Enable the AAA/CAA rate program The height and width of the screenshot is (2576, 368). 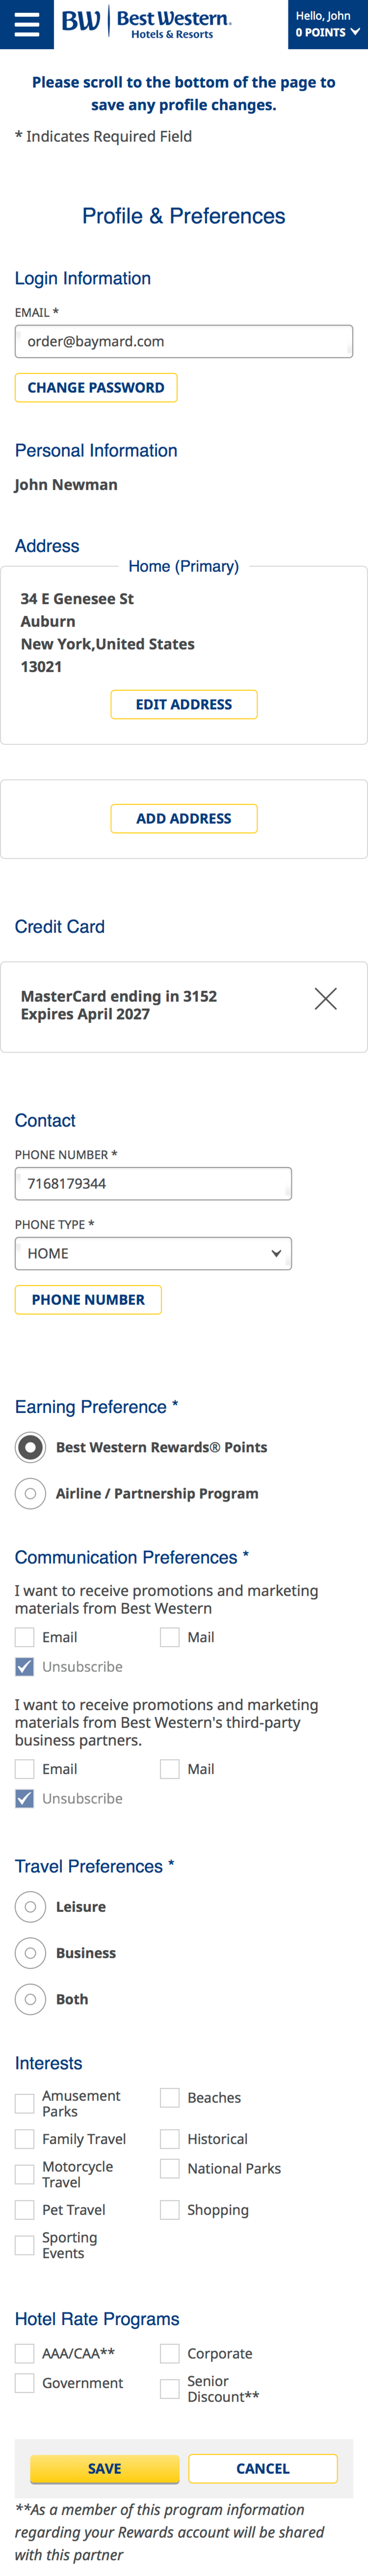coord(24,2353)
